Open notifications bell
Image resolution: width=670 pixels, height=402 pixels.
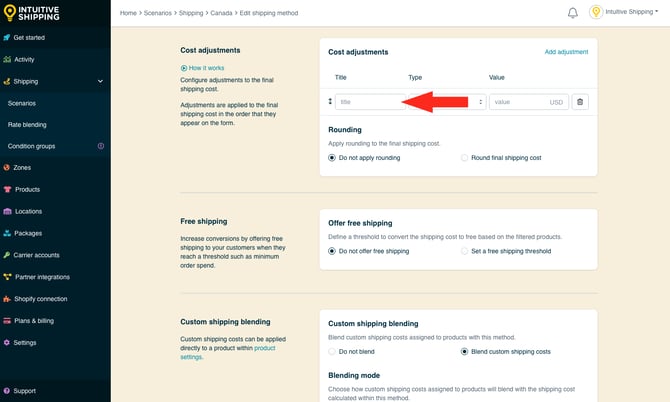coord(573,13)
